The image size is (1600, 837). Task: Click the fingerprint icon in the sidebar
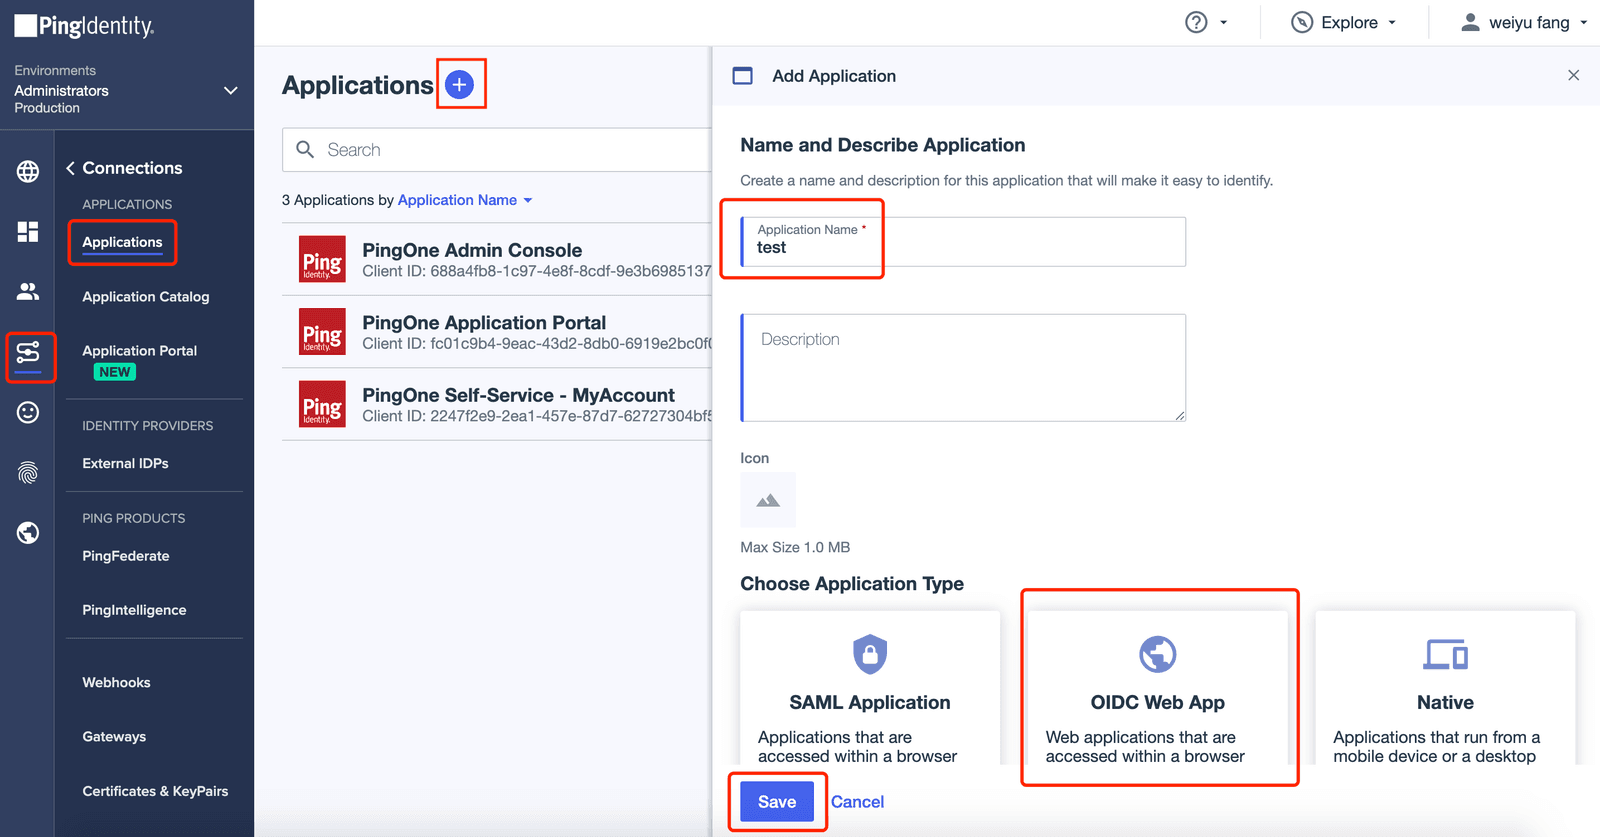(28, 473)
